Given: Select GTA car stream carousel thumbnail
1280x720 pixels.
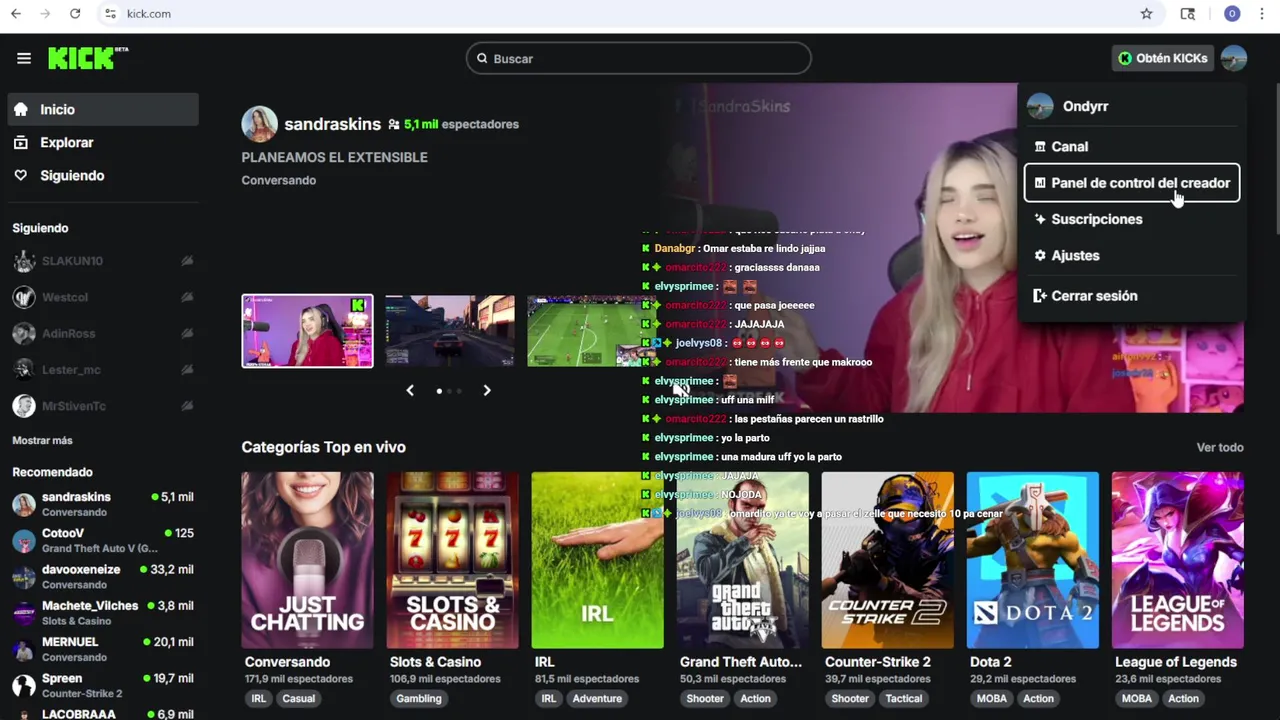Looking at the screenshot, I should pyautogui.click(x=450, y=331).
